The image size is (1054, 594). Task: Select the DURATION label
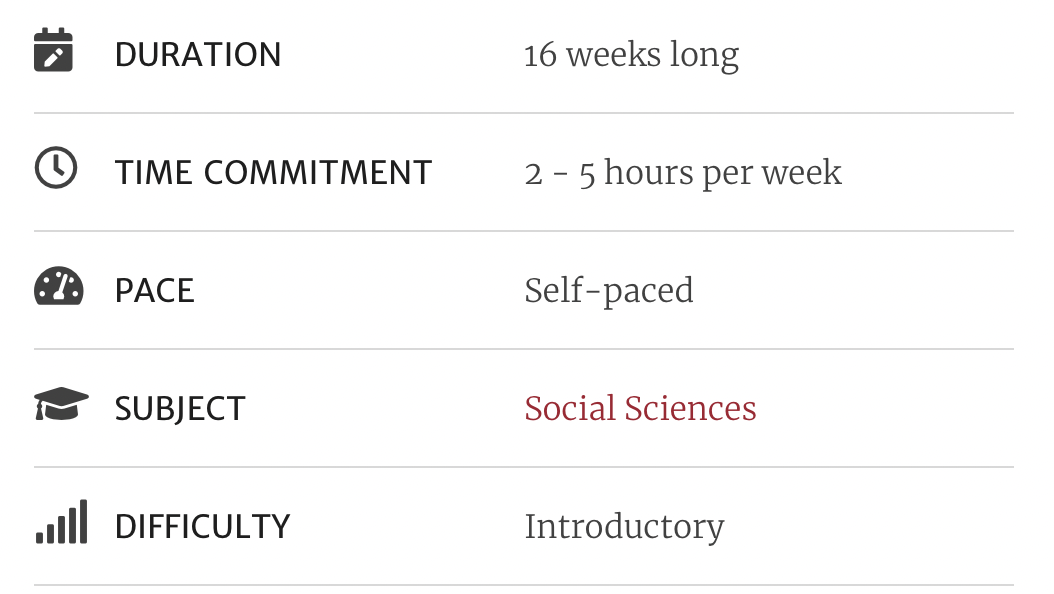[198, 55]
